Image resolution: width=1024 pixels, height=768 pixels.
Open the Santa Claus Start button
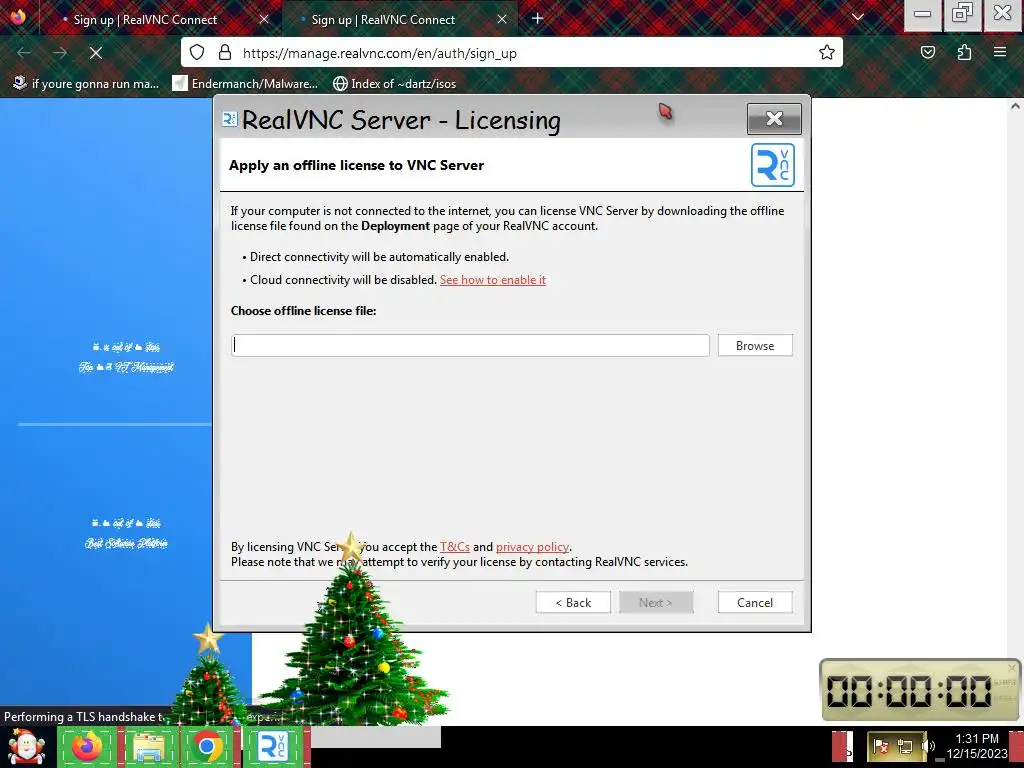click(x=26, y=747)
